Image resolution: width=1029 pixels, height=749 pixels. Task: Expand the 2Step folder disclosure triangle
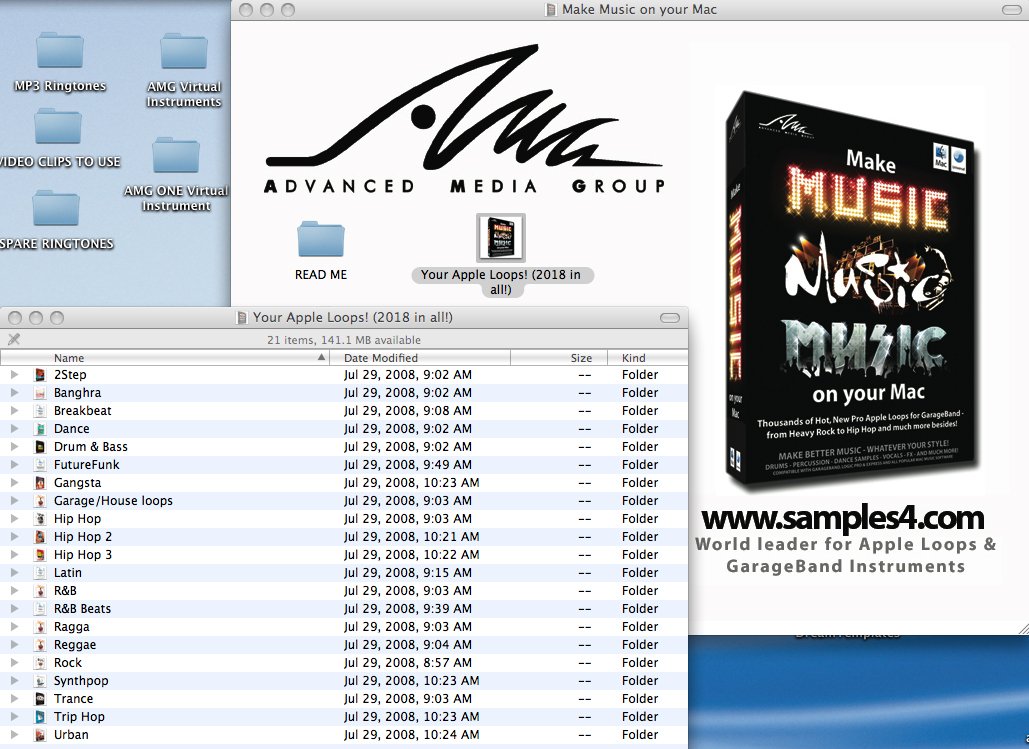(x=14, y=375)
